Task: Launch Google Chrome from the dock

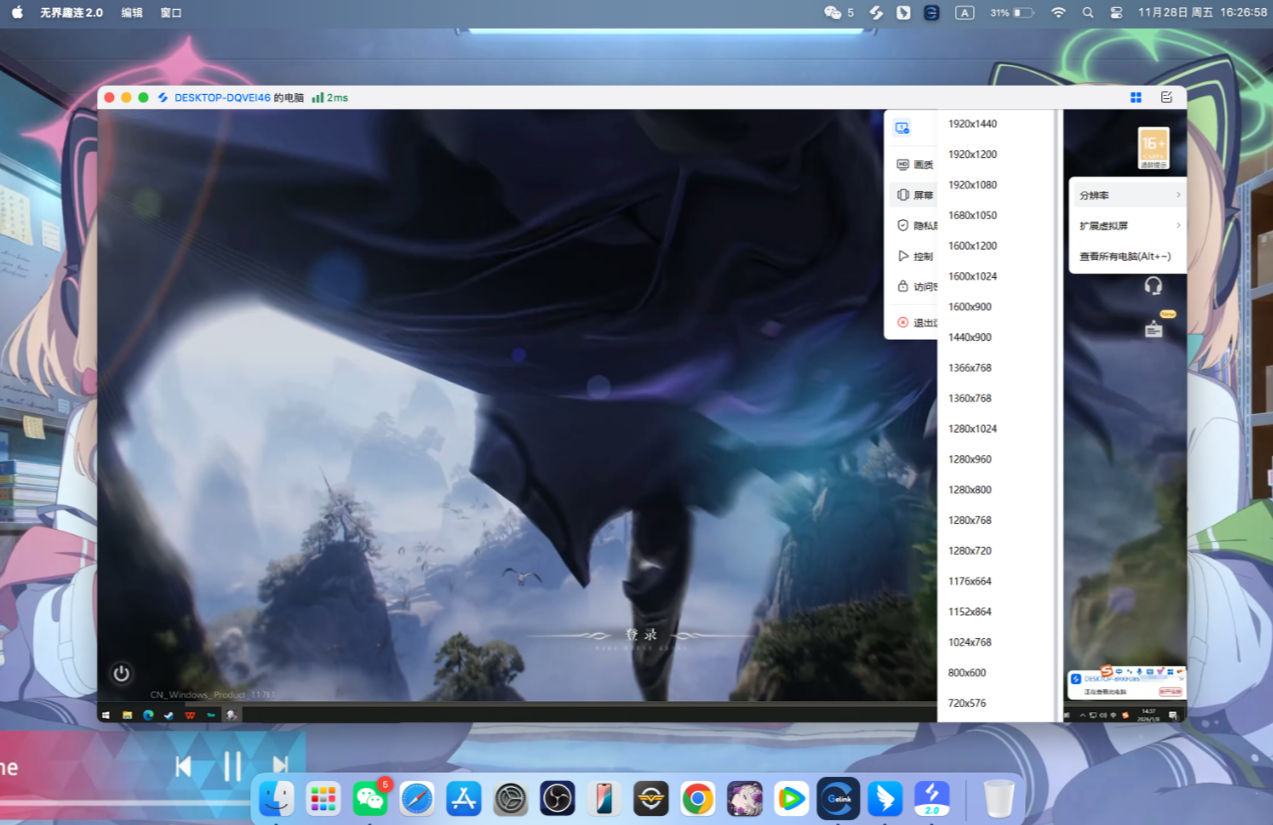Action: coord(698,798)
